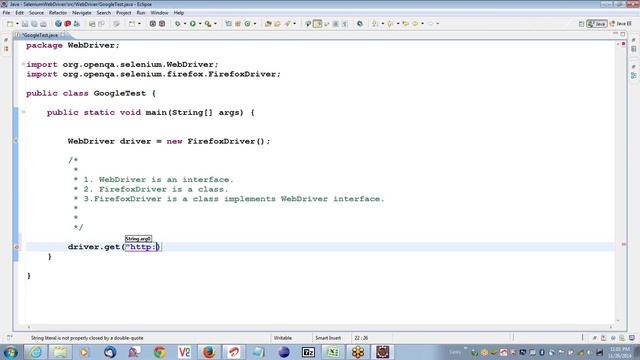Click the New file toolbar icon
The image size is (640, 360).
[x=10, y=24]
